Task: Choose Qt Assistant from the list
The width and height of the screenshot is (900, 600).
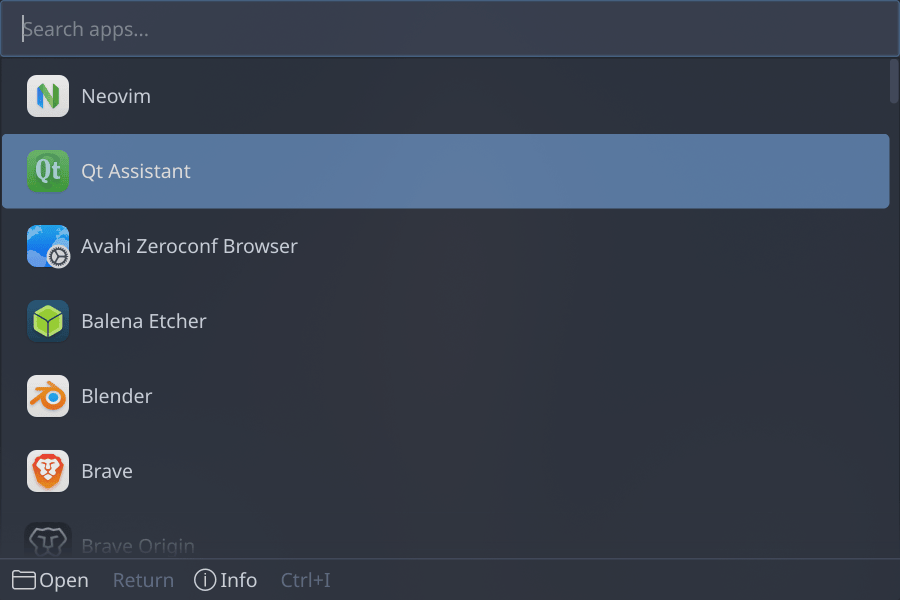Action: point(445,171)
